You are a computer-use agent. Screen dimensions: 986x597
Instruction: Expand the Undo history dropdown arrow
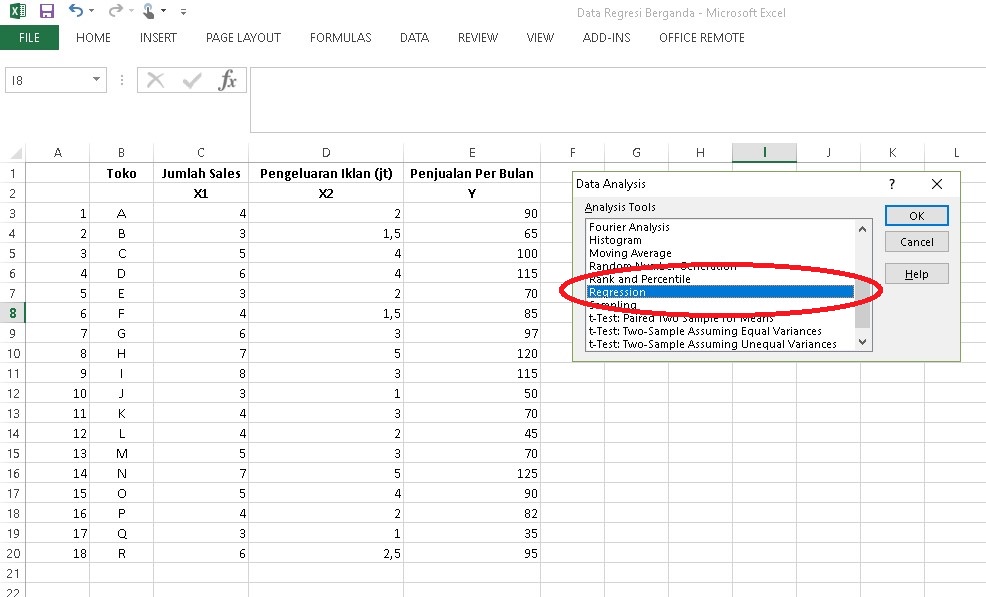(x=92, y=13)
